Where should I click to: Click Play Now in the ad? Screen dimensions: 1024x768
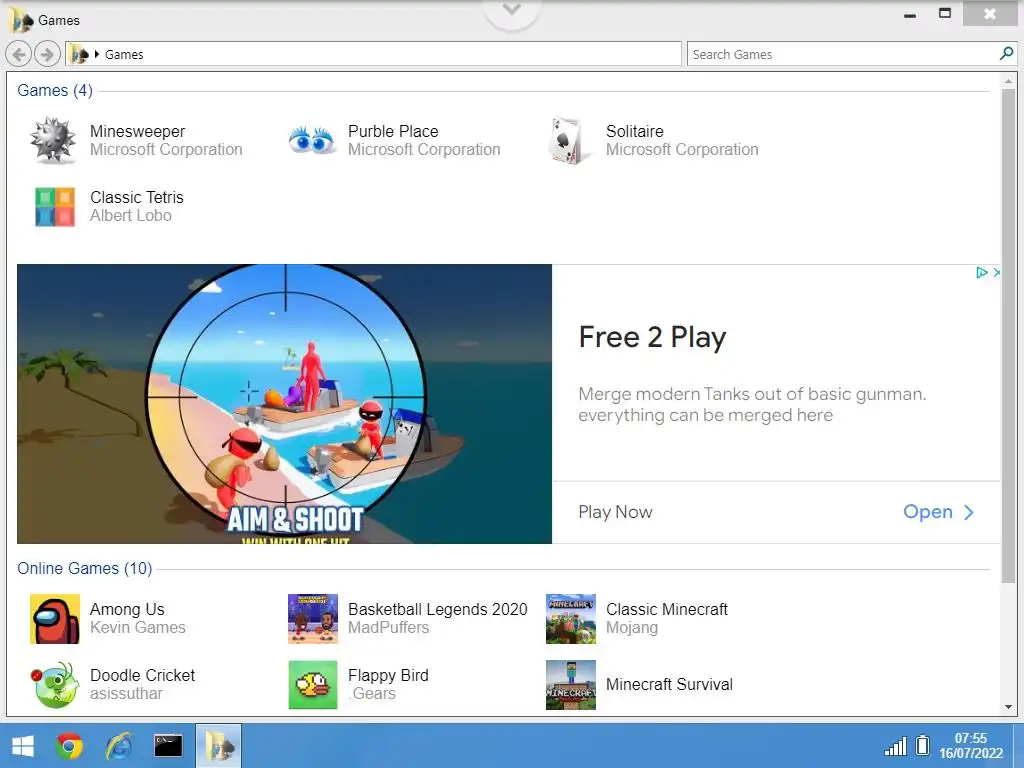(615, 512)
